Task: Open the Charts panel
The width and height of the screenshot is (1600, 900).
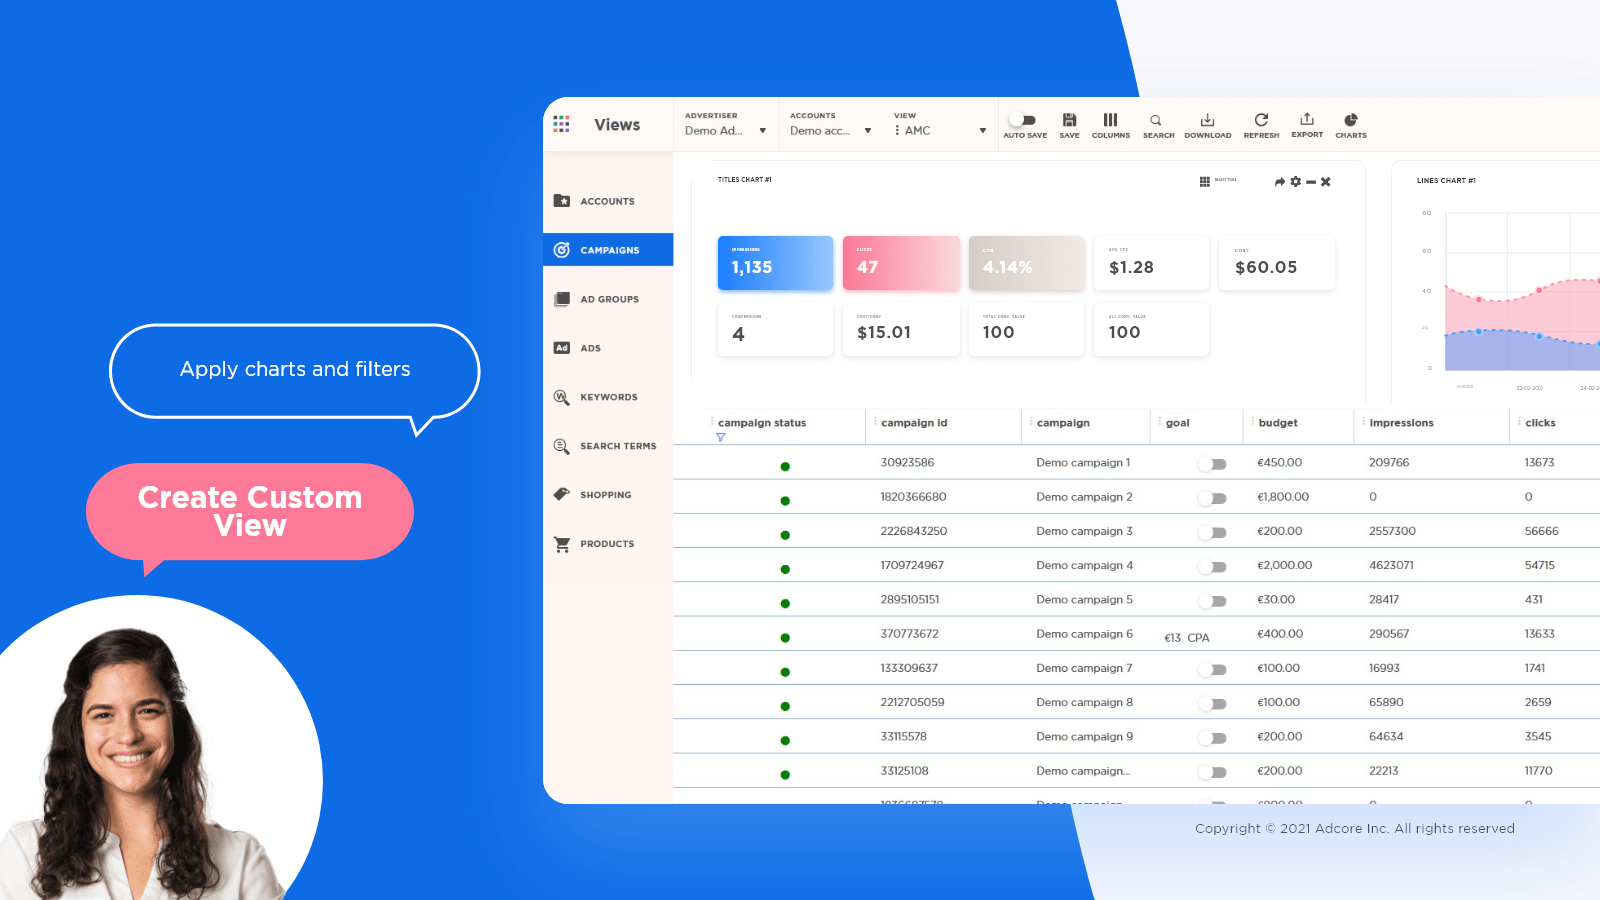Action: [1350, 121]
